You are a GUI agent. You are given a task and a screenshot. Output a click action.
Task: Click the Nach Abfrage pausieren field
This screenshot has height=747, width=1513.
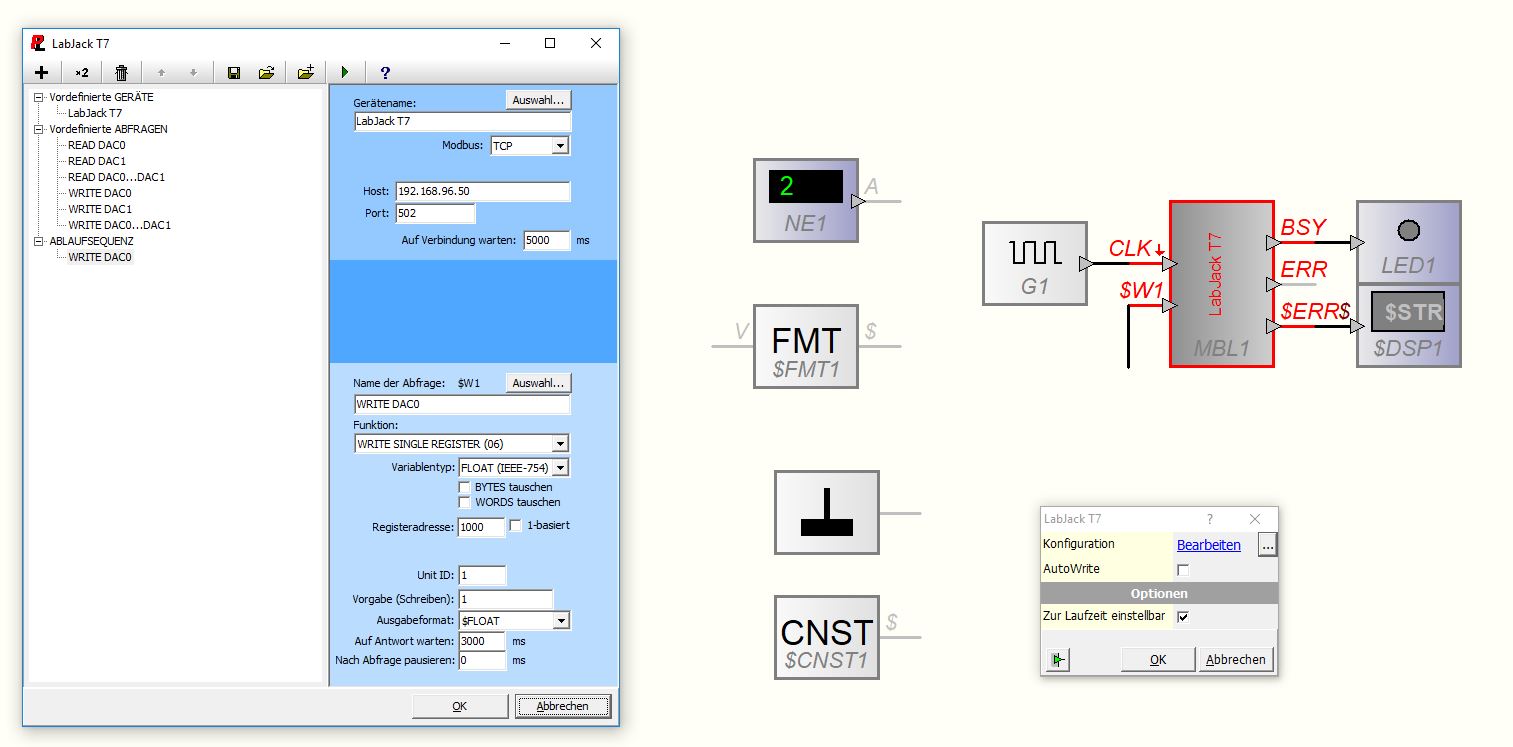coord(482,661)
